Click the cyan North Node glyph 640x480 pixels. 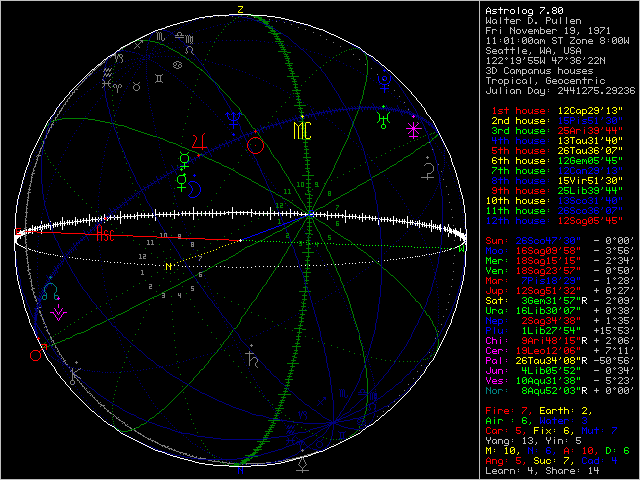point(49,292)
